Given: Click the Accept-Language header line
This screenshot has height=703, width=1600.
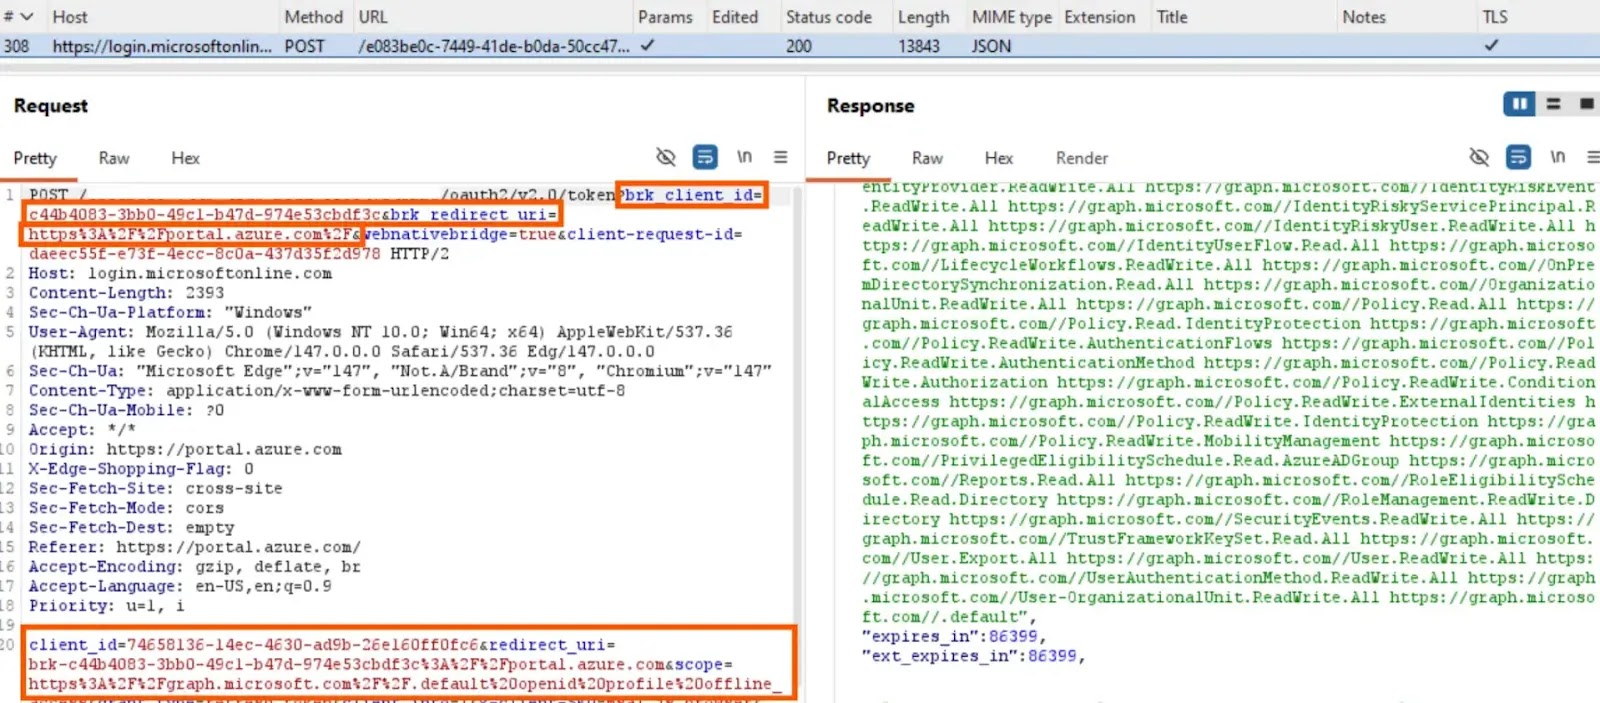Looking at the screenshot, I should coord(180,587).
